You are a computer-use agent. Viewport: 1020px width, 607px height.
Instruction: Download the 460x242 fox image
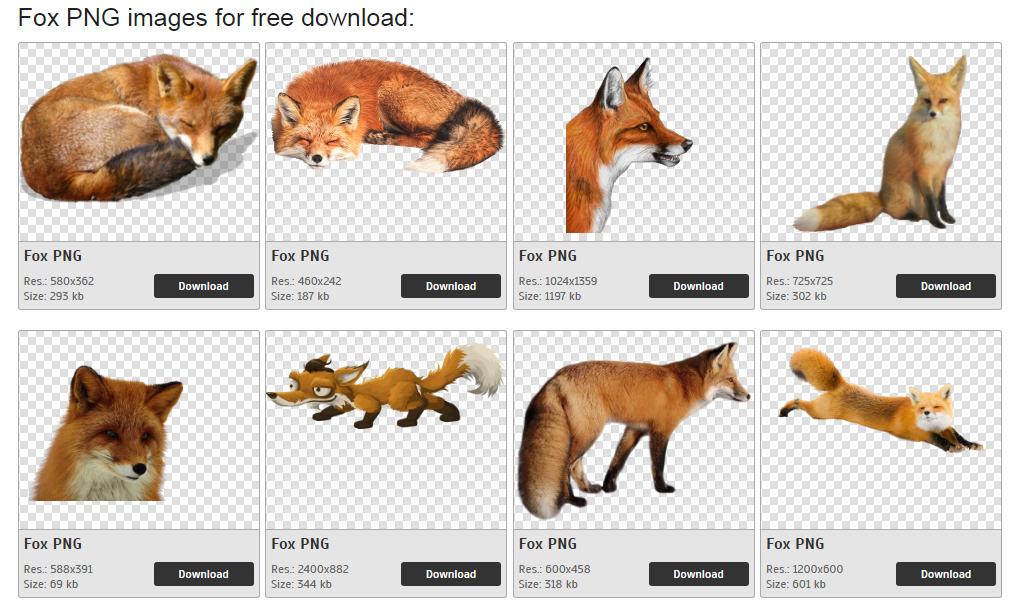pos(451,286)
